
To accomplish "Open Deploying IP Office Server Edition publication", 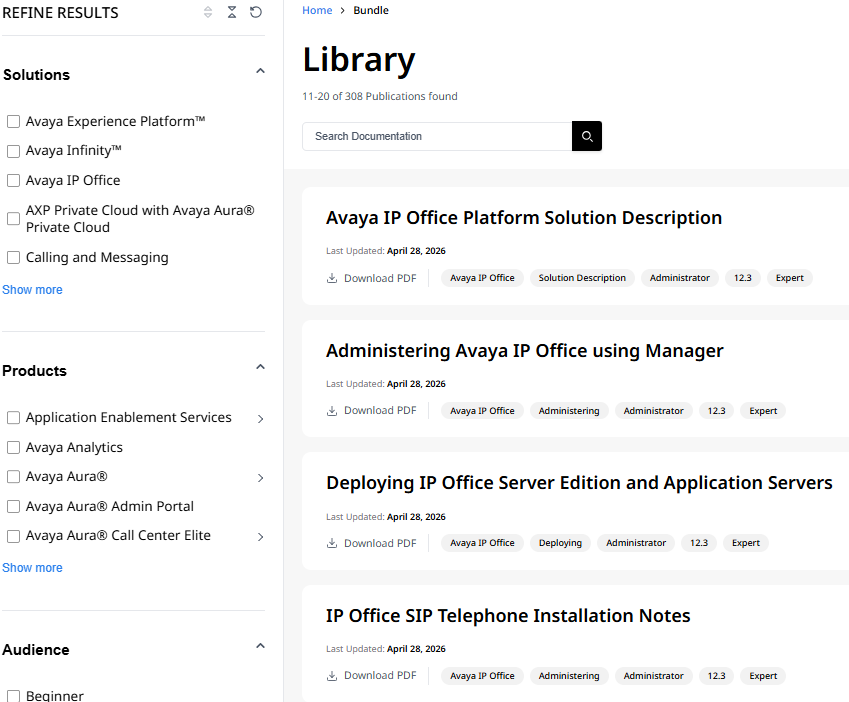I will (x=579, y=483).
